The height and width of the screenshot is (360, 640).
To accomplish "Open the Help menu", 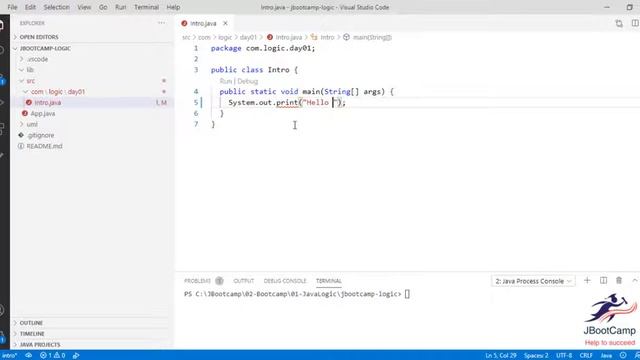I will click(173, 7).
